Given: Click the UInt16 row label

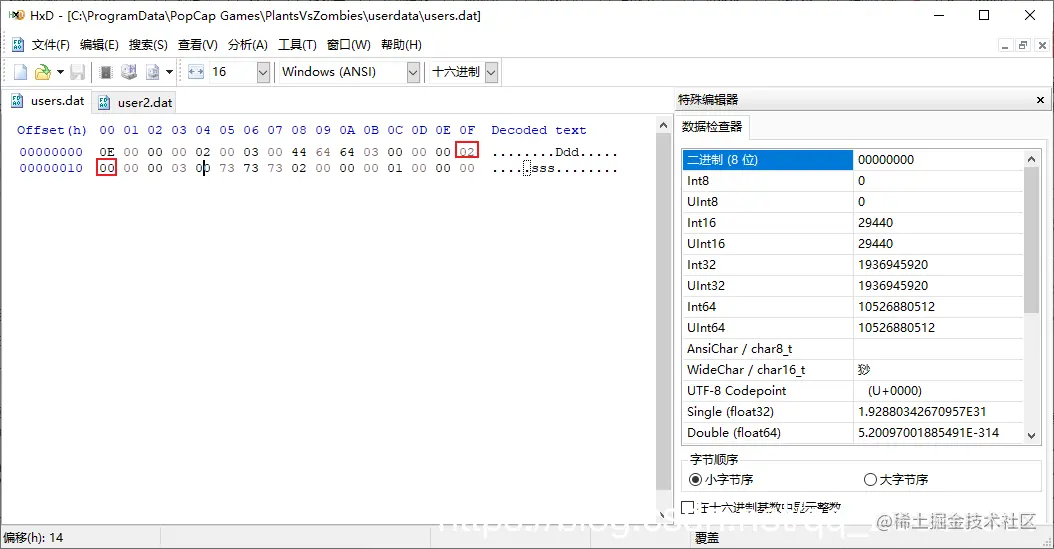Looking at the screenshot, I should pyautogui.click(x=706, y=243).
